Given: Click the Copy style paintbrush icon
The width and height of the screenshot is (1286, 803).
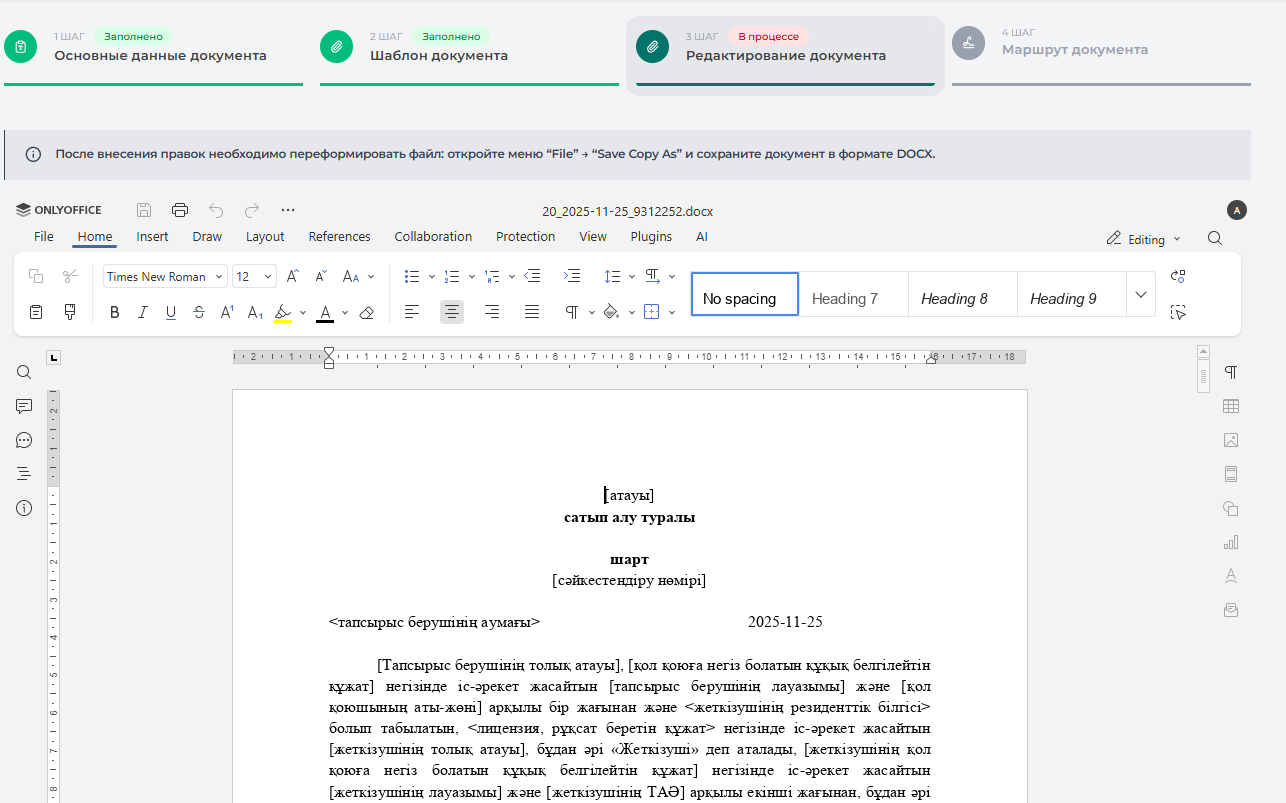Looking at the screenshot, I should point(70,312).
